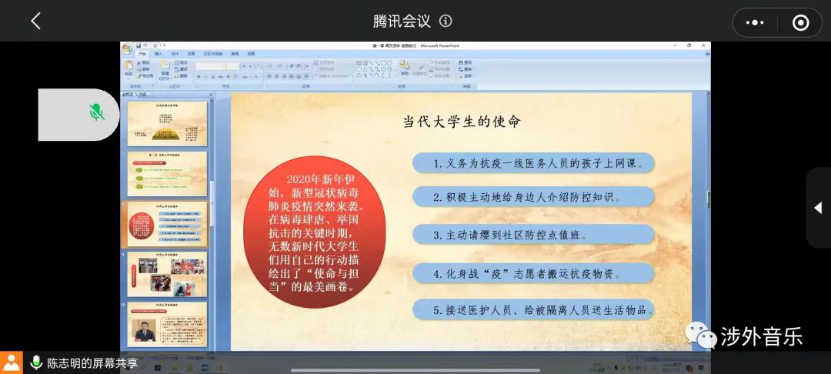831x374 pixels.
Task: Select the slide thumbnail with photo collage
Action: [167, 274]
